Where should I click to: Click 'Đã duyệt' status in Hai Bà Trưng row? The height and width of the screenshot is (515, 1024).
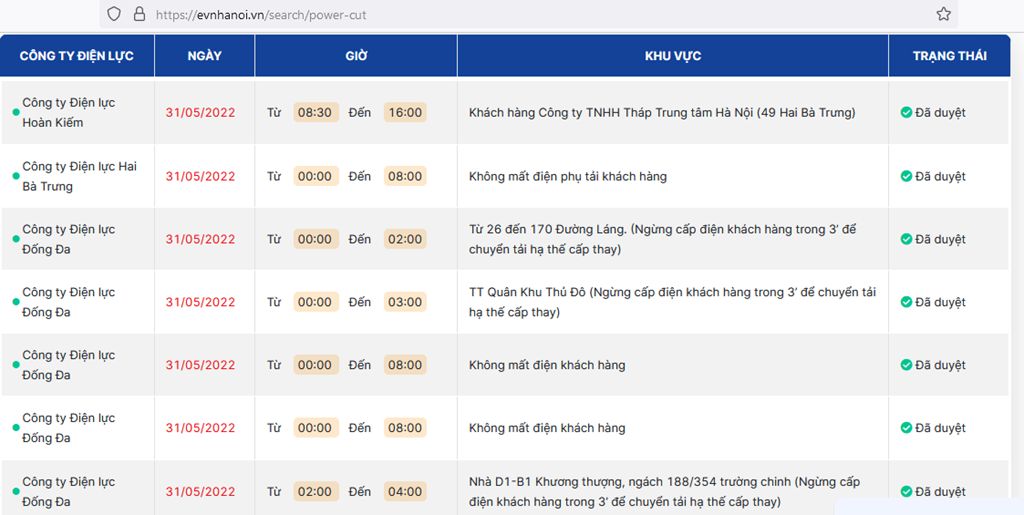click(x=940, y=176)
